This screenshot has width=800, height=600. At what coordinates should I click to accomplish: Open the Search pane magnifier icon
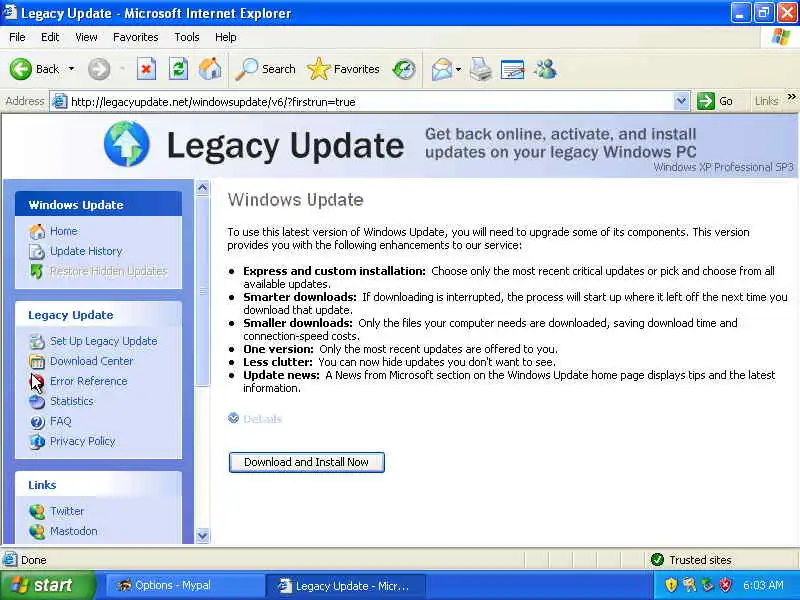coord(247,69)
